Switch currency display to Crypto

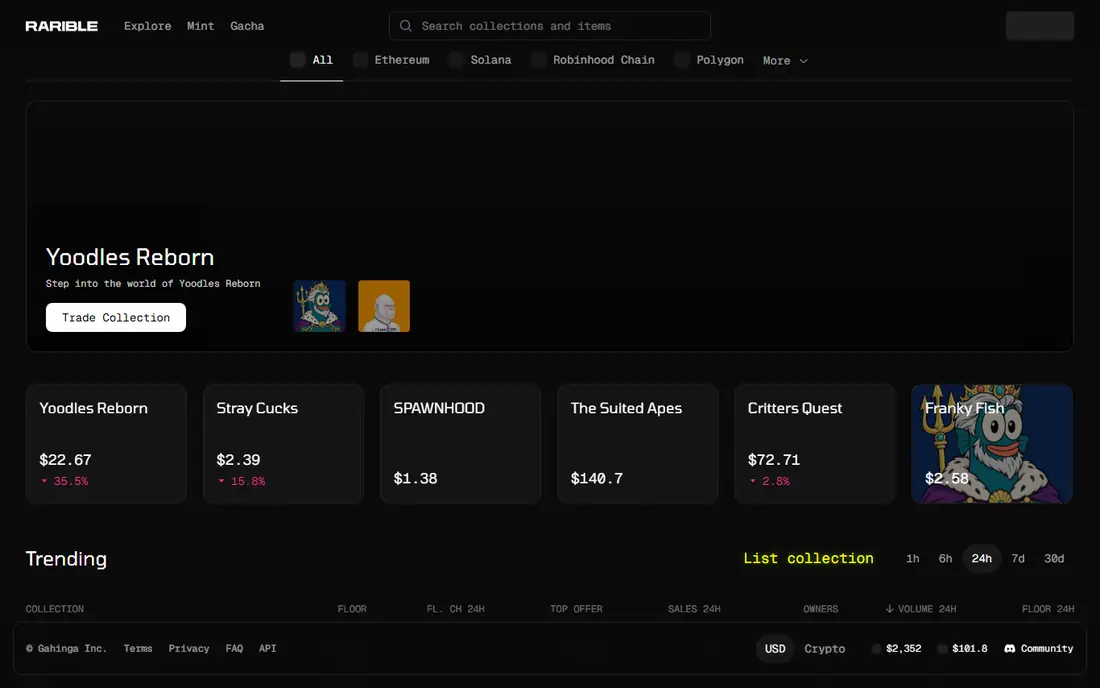(824, 649)
